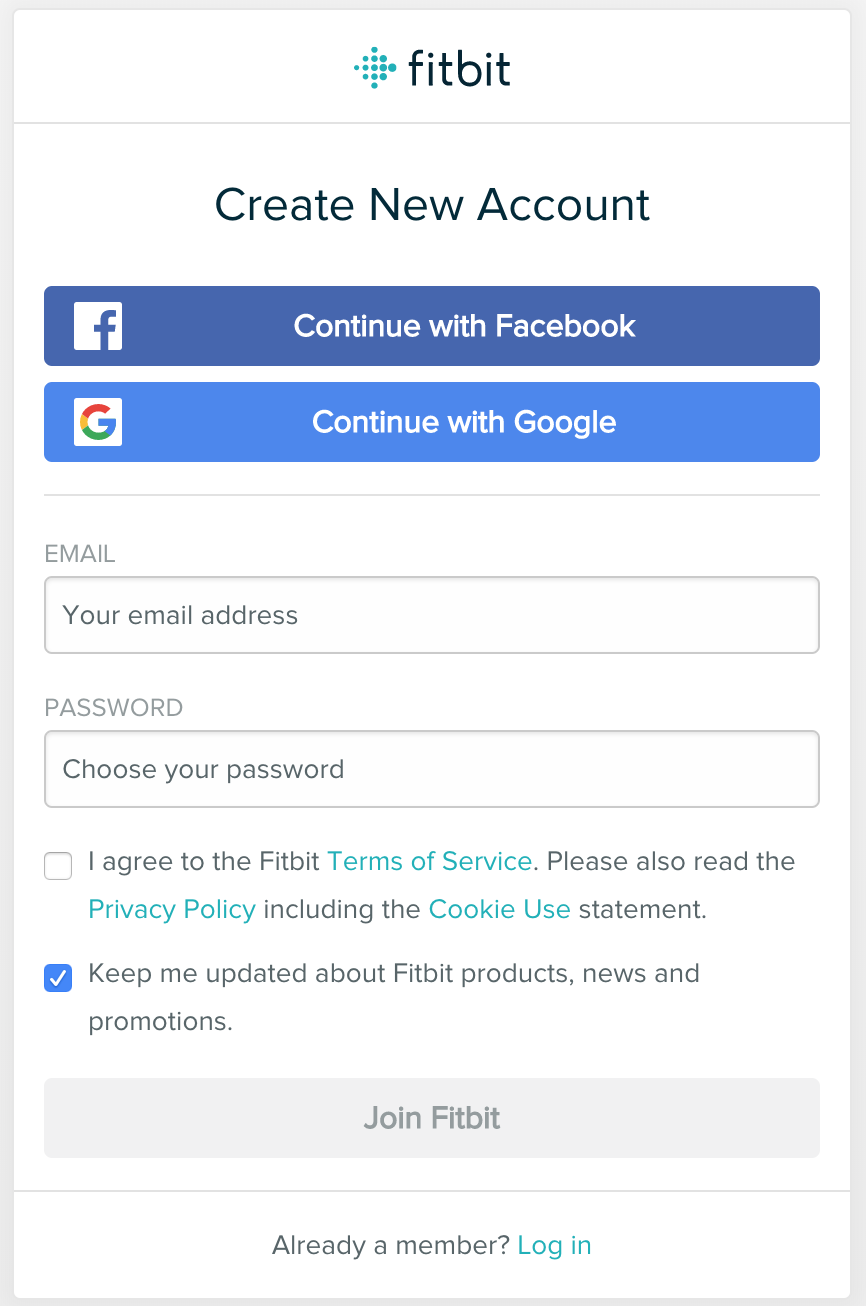Viewport: 866px width, 1306px height.
Task: Click the Your email address field
Action: 432,615
